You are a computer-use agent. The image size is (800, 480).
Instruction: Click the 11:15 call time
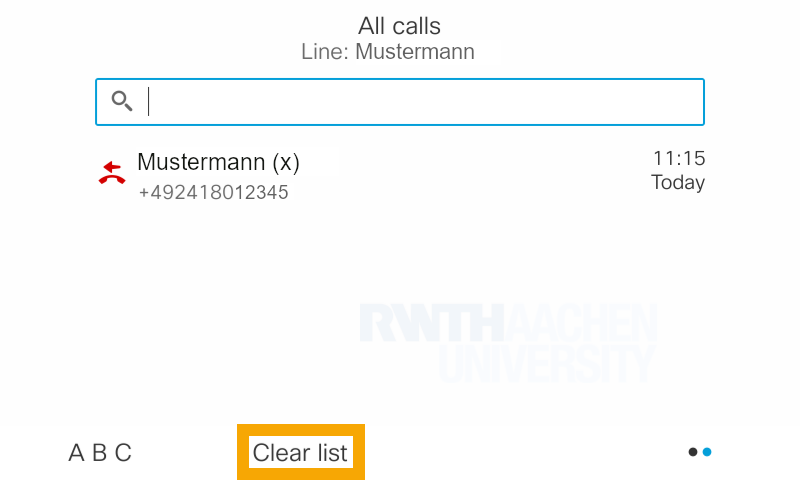679,158
